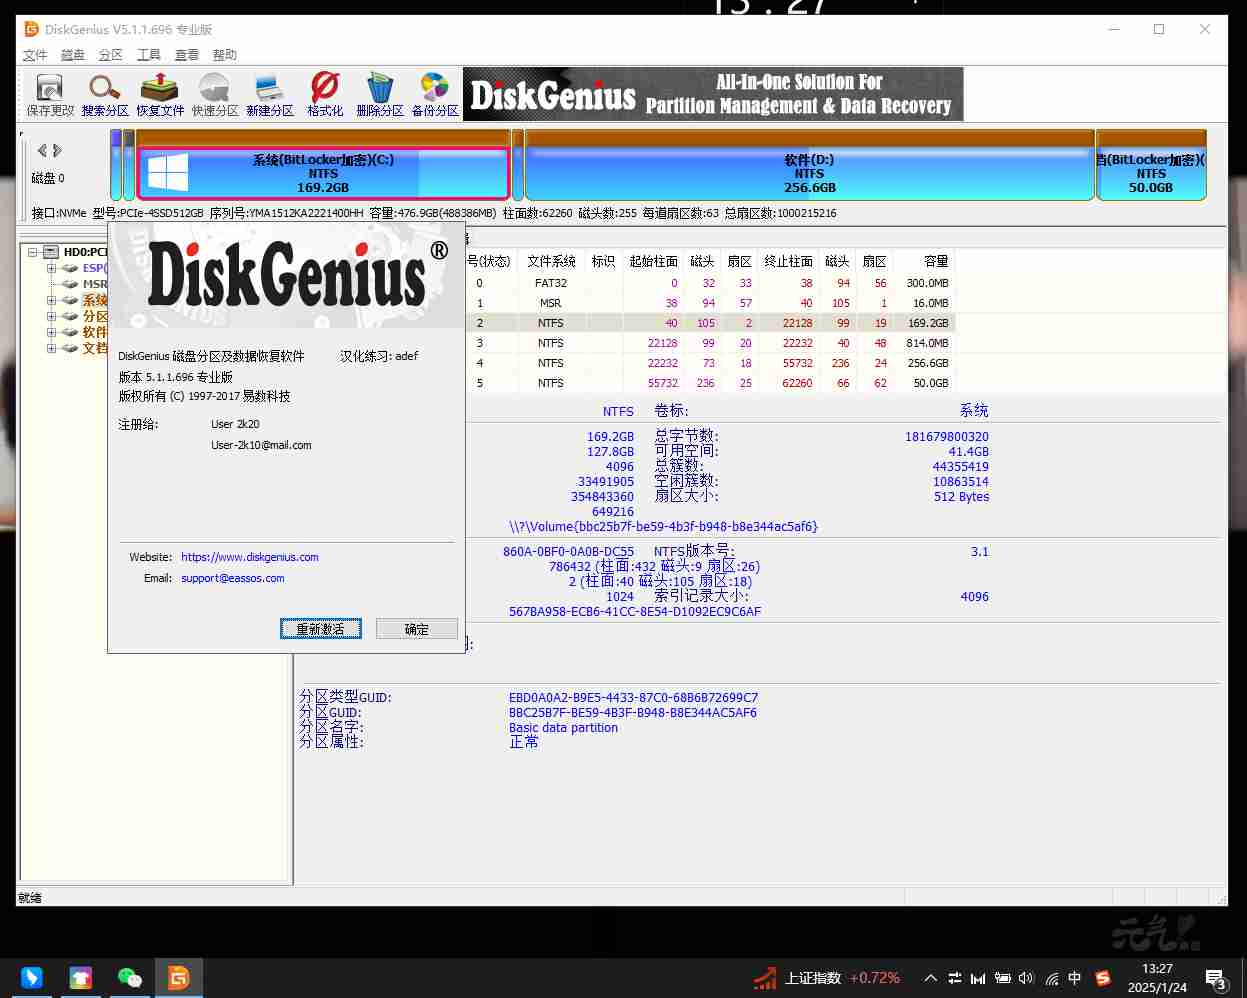Open the 文件 (File) menu
This screenshot has height=998, width=1247.
[x=35, y=55]
